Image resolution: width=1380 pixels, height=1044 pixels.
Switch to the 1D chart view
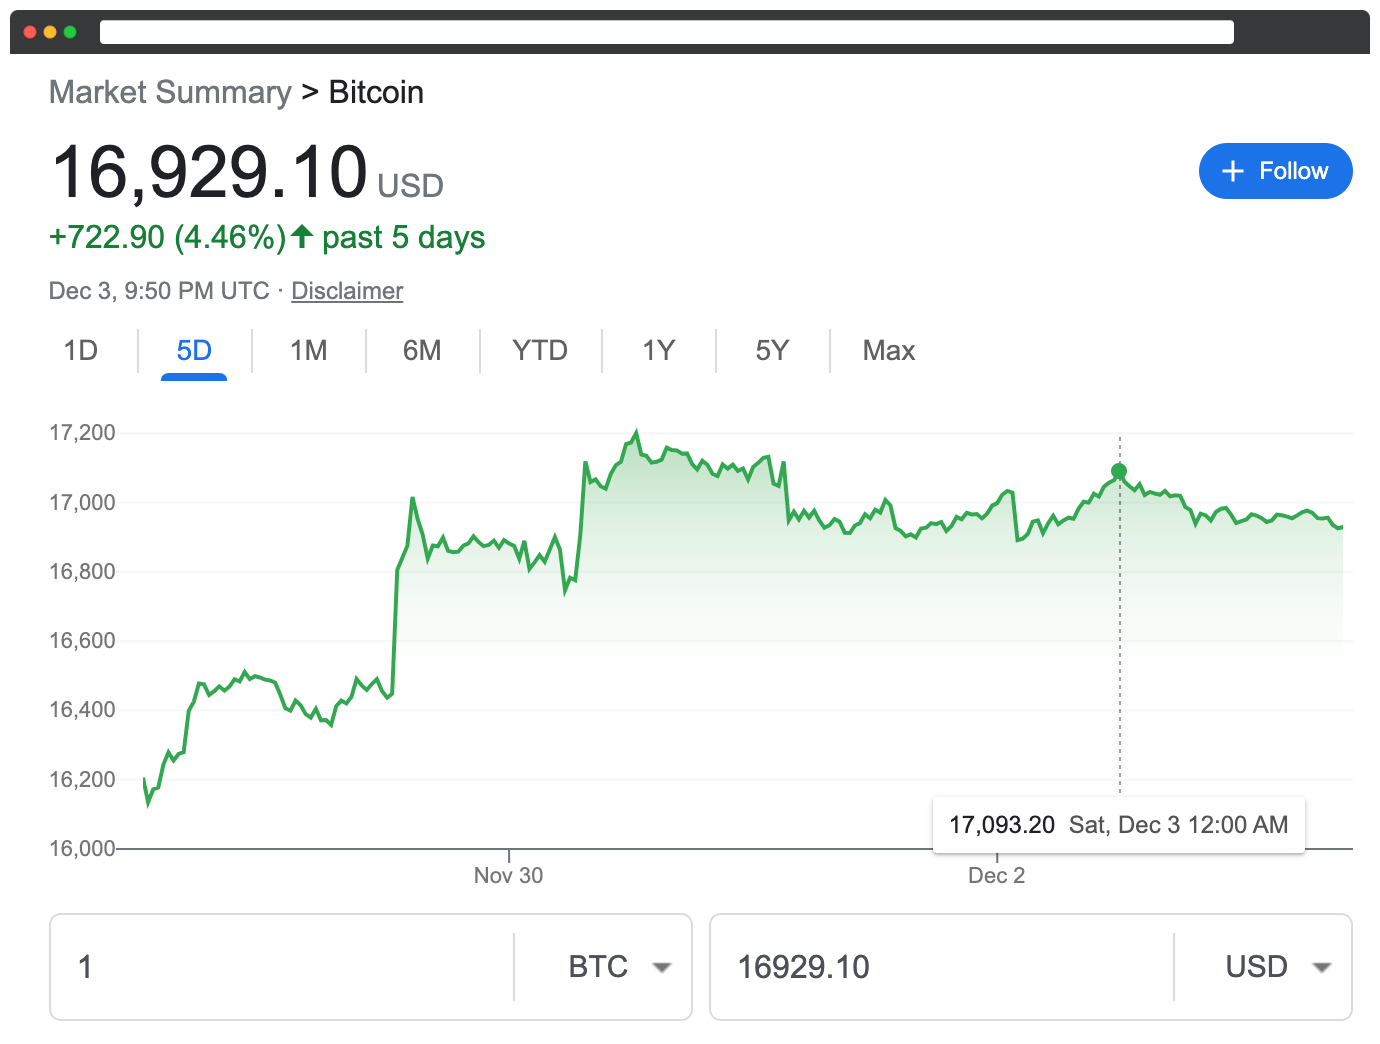(81, 351)
